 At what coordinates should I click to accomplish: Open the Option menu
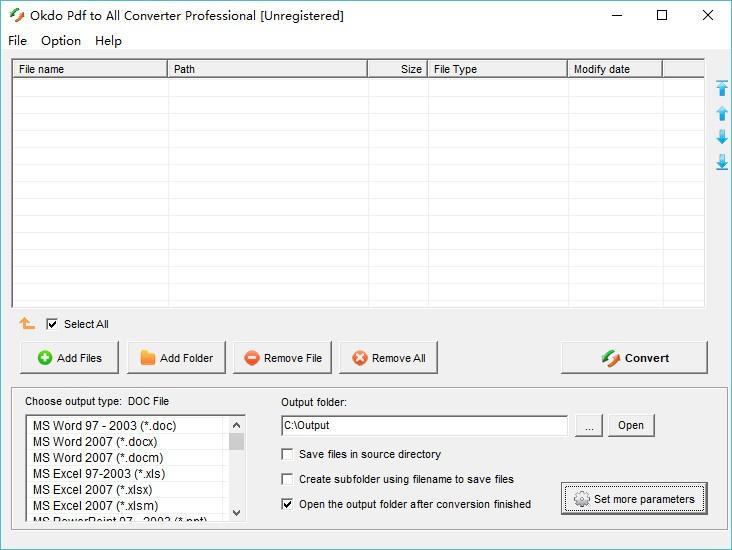[x=61, y=41]
